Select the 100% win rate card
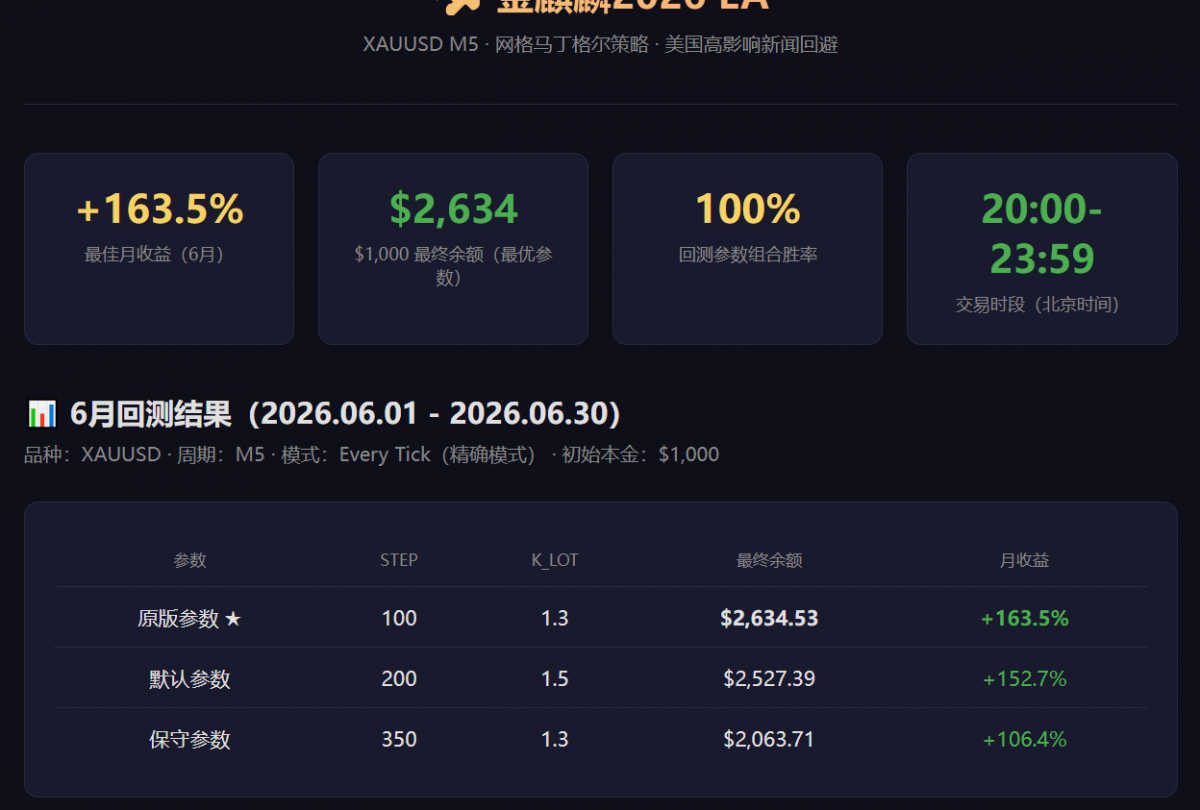 [747, 249]
